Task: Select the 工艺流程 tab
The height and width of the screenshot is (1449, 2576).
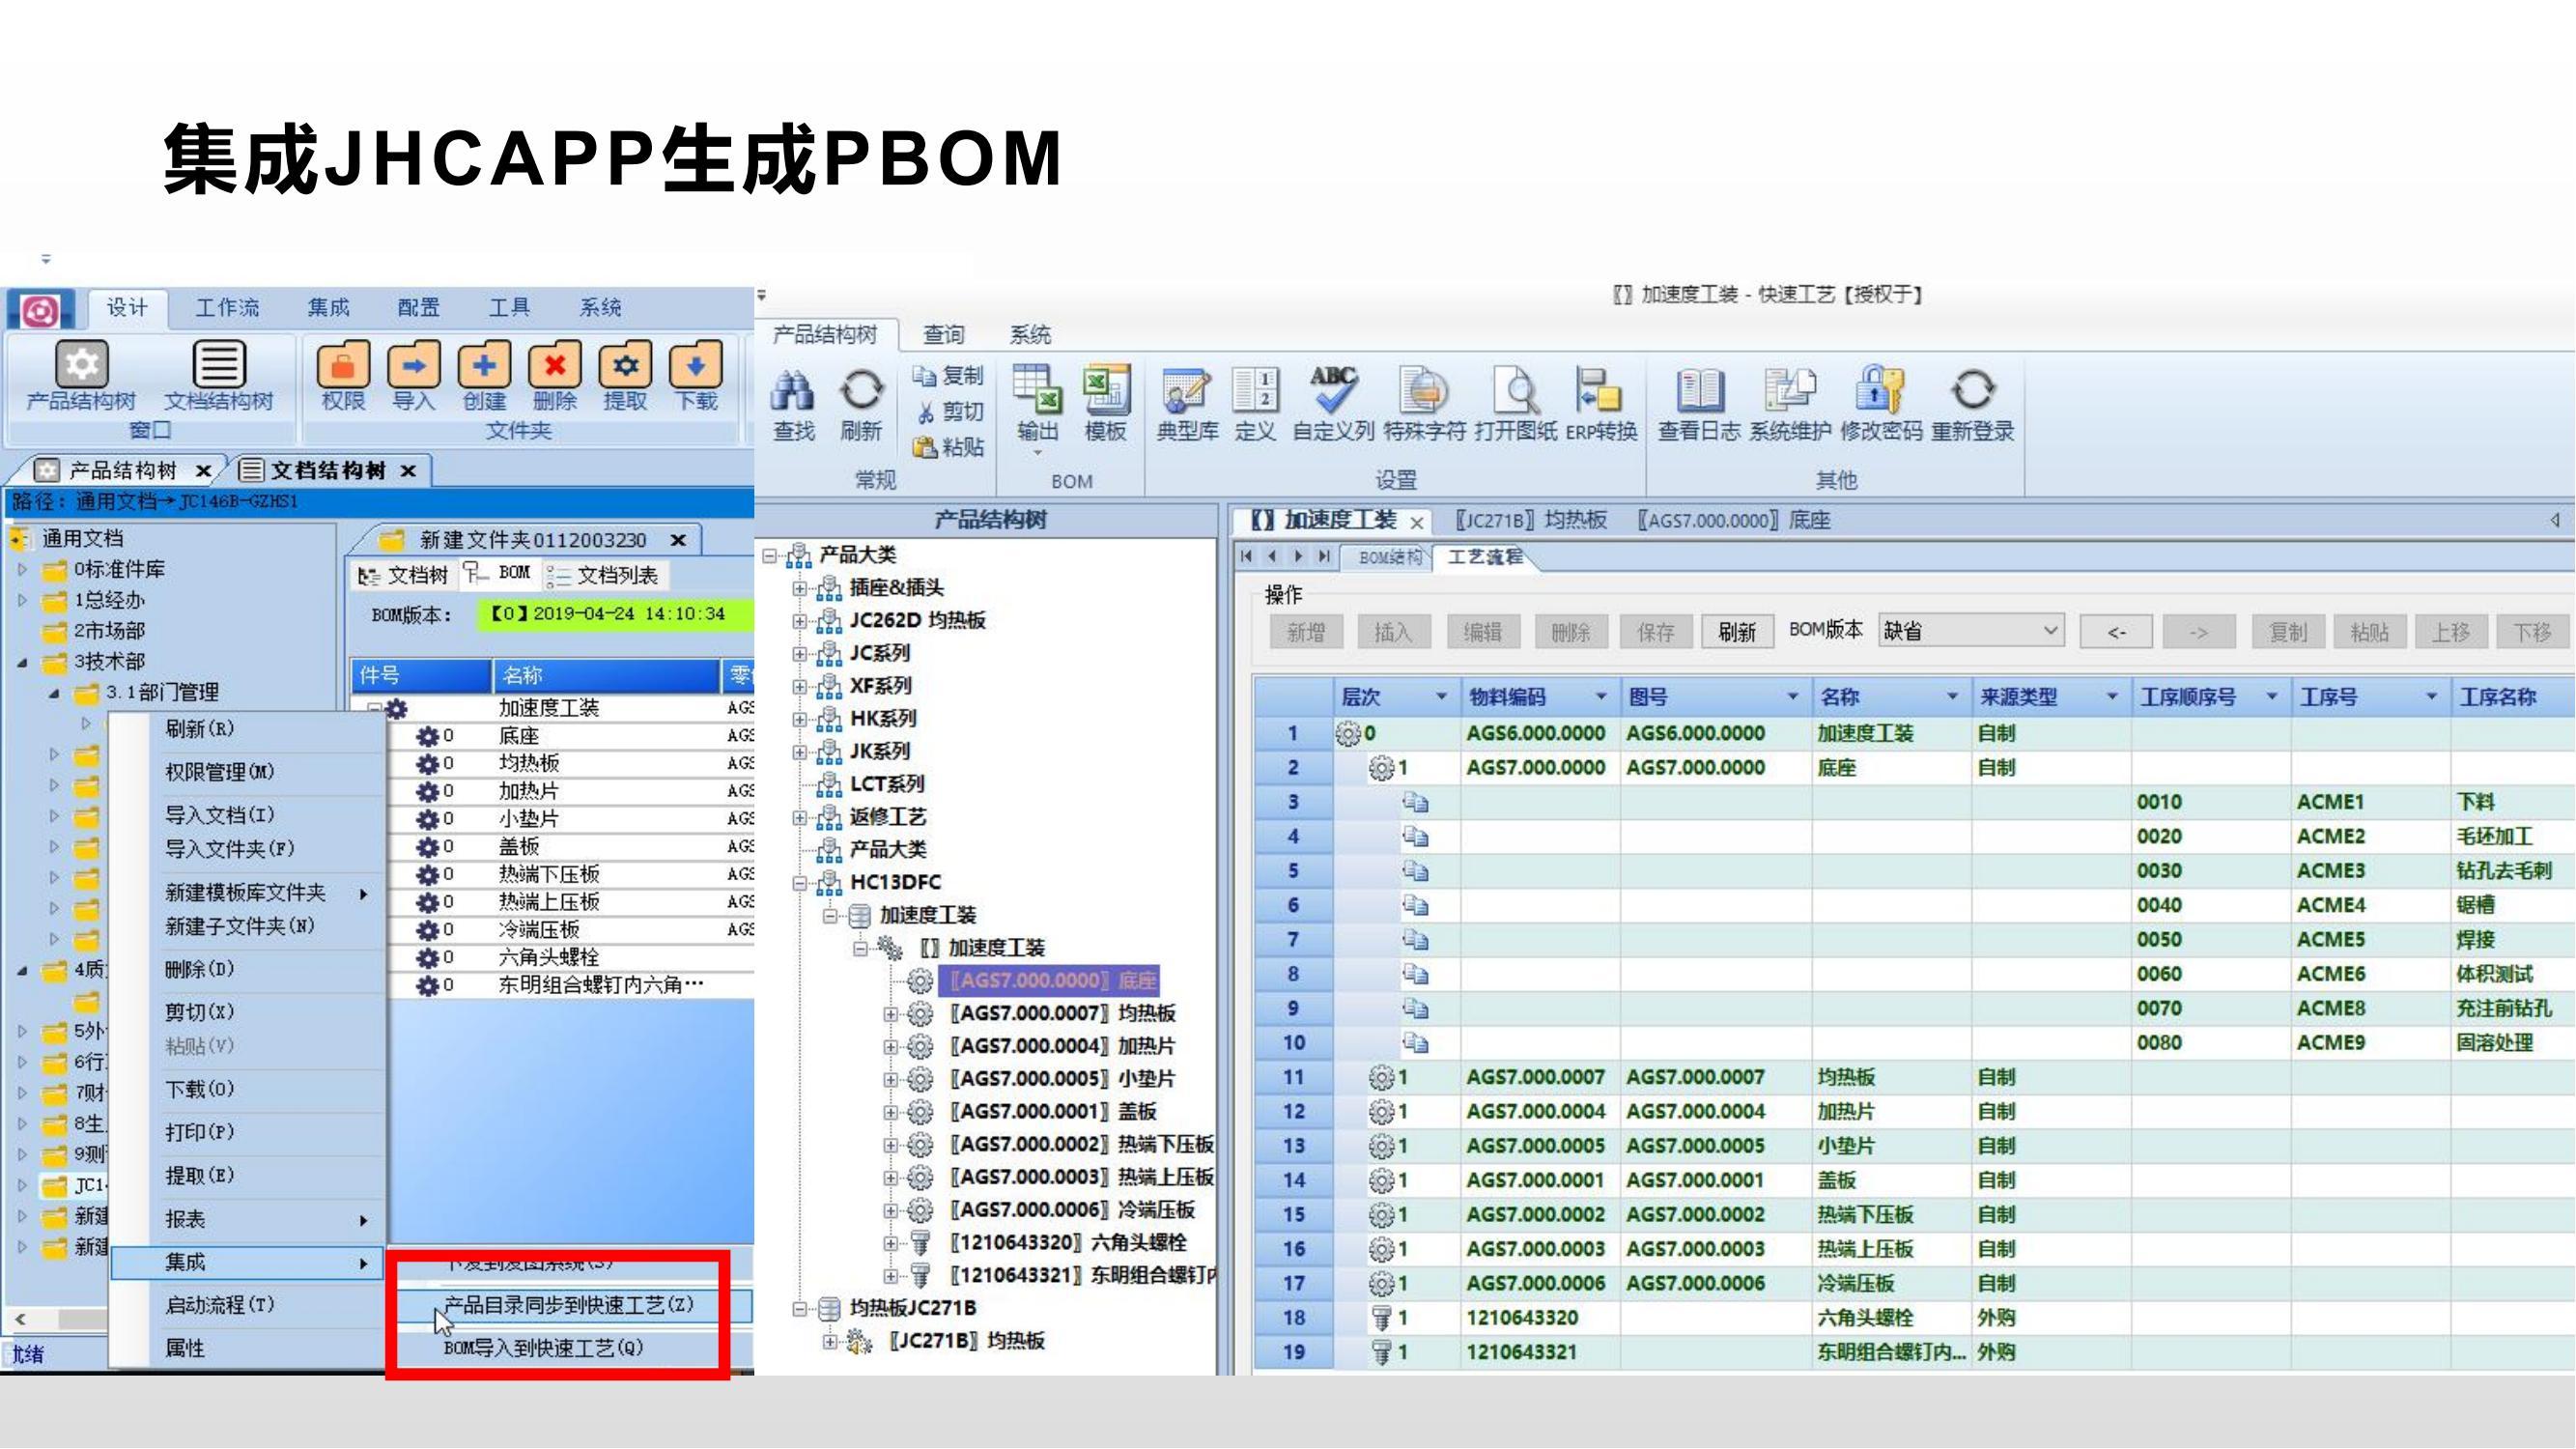Action: click(1484, 557)
